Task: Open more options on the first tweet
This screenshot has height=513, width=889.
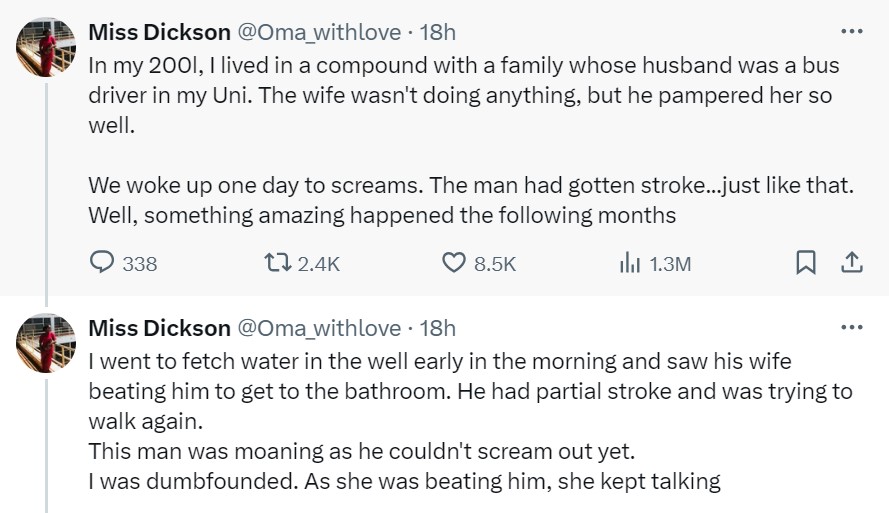Action: [x=851, y=31]
